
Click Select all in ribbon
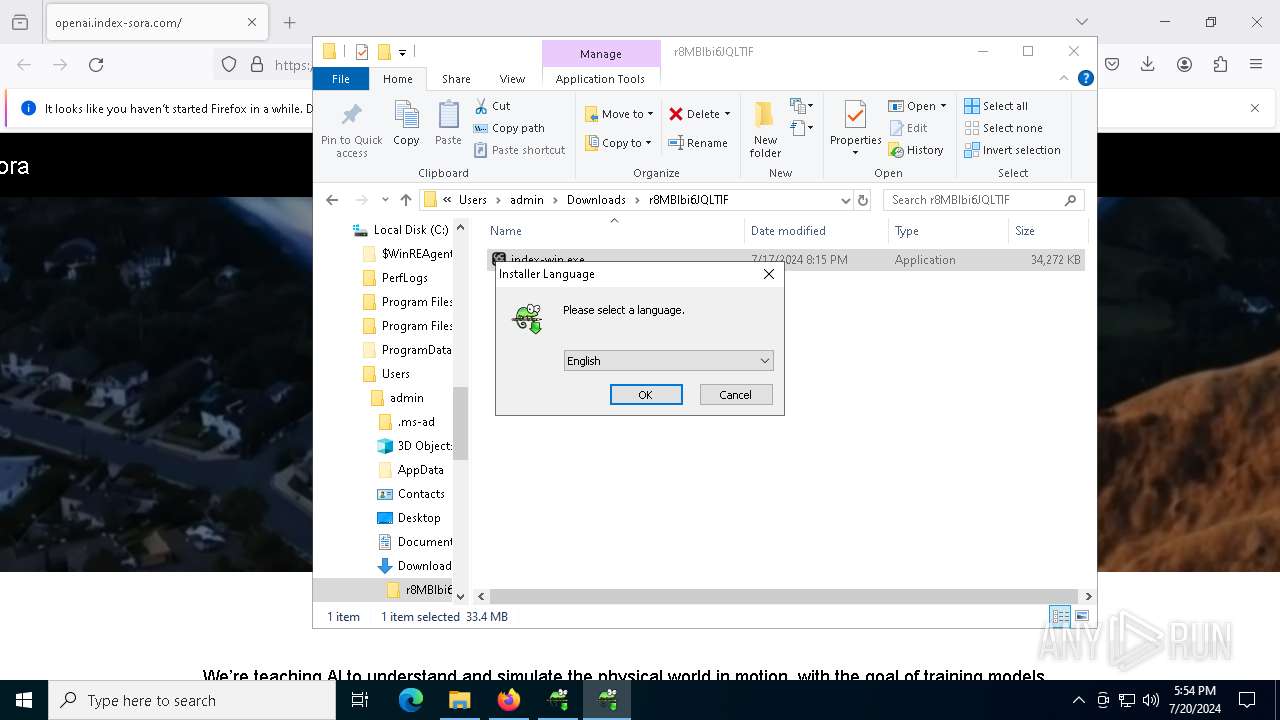(x=996, y=106)
